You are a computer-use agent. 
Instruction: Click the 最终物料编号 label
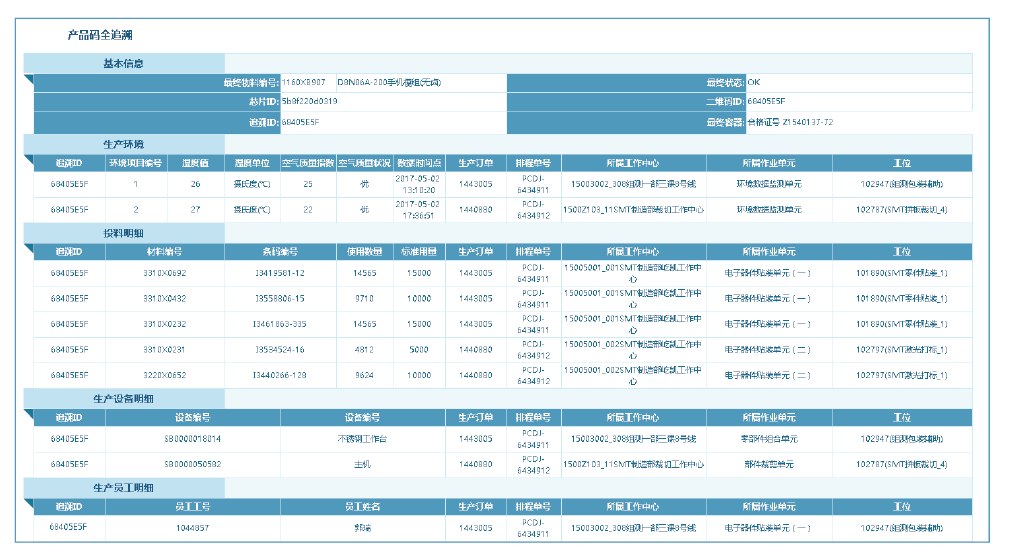coord(251,82)
